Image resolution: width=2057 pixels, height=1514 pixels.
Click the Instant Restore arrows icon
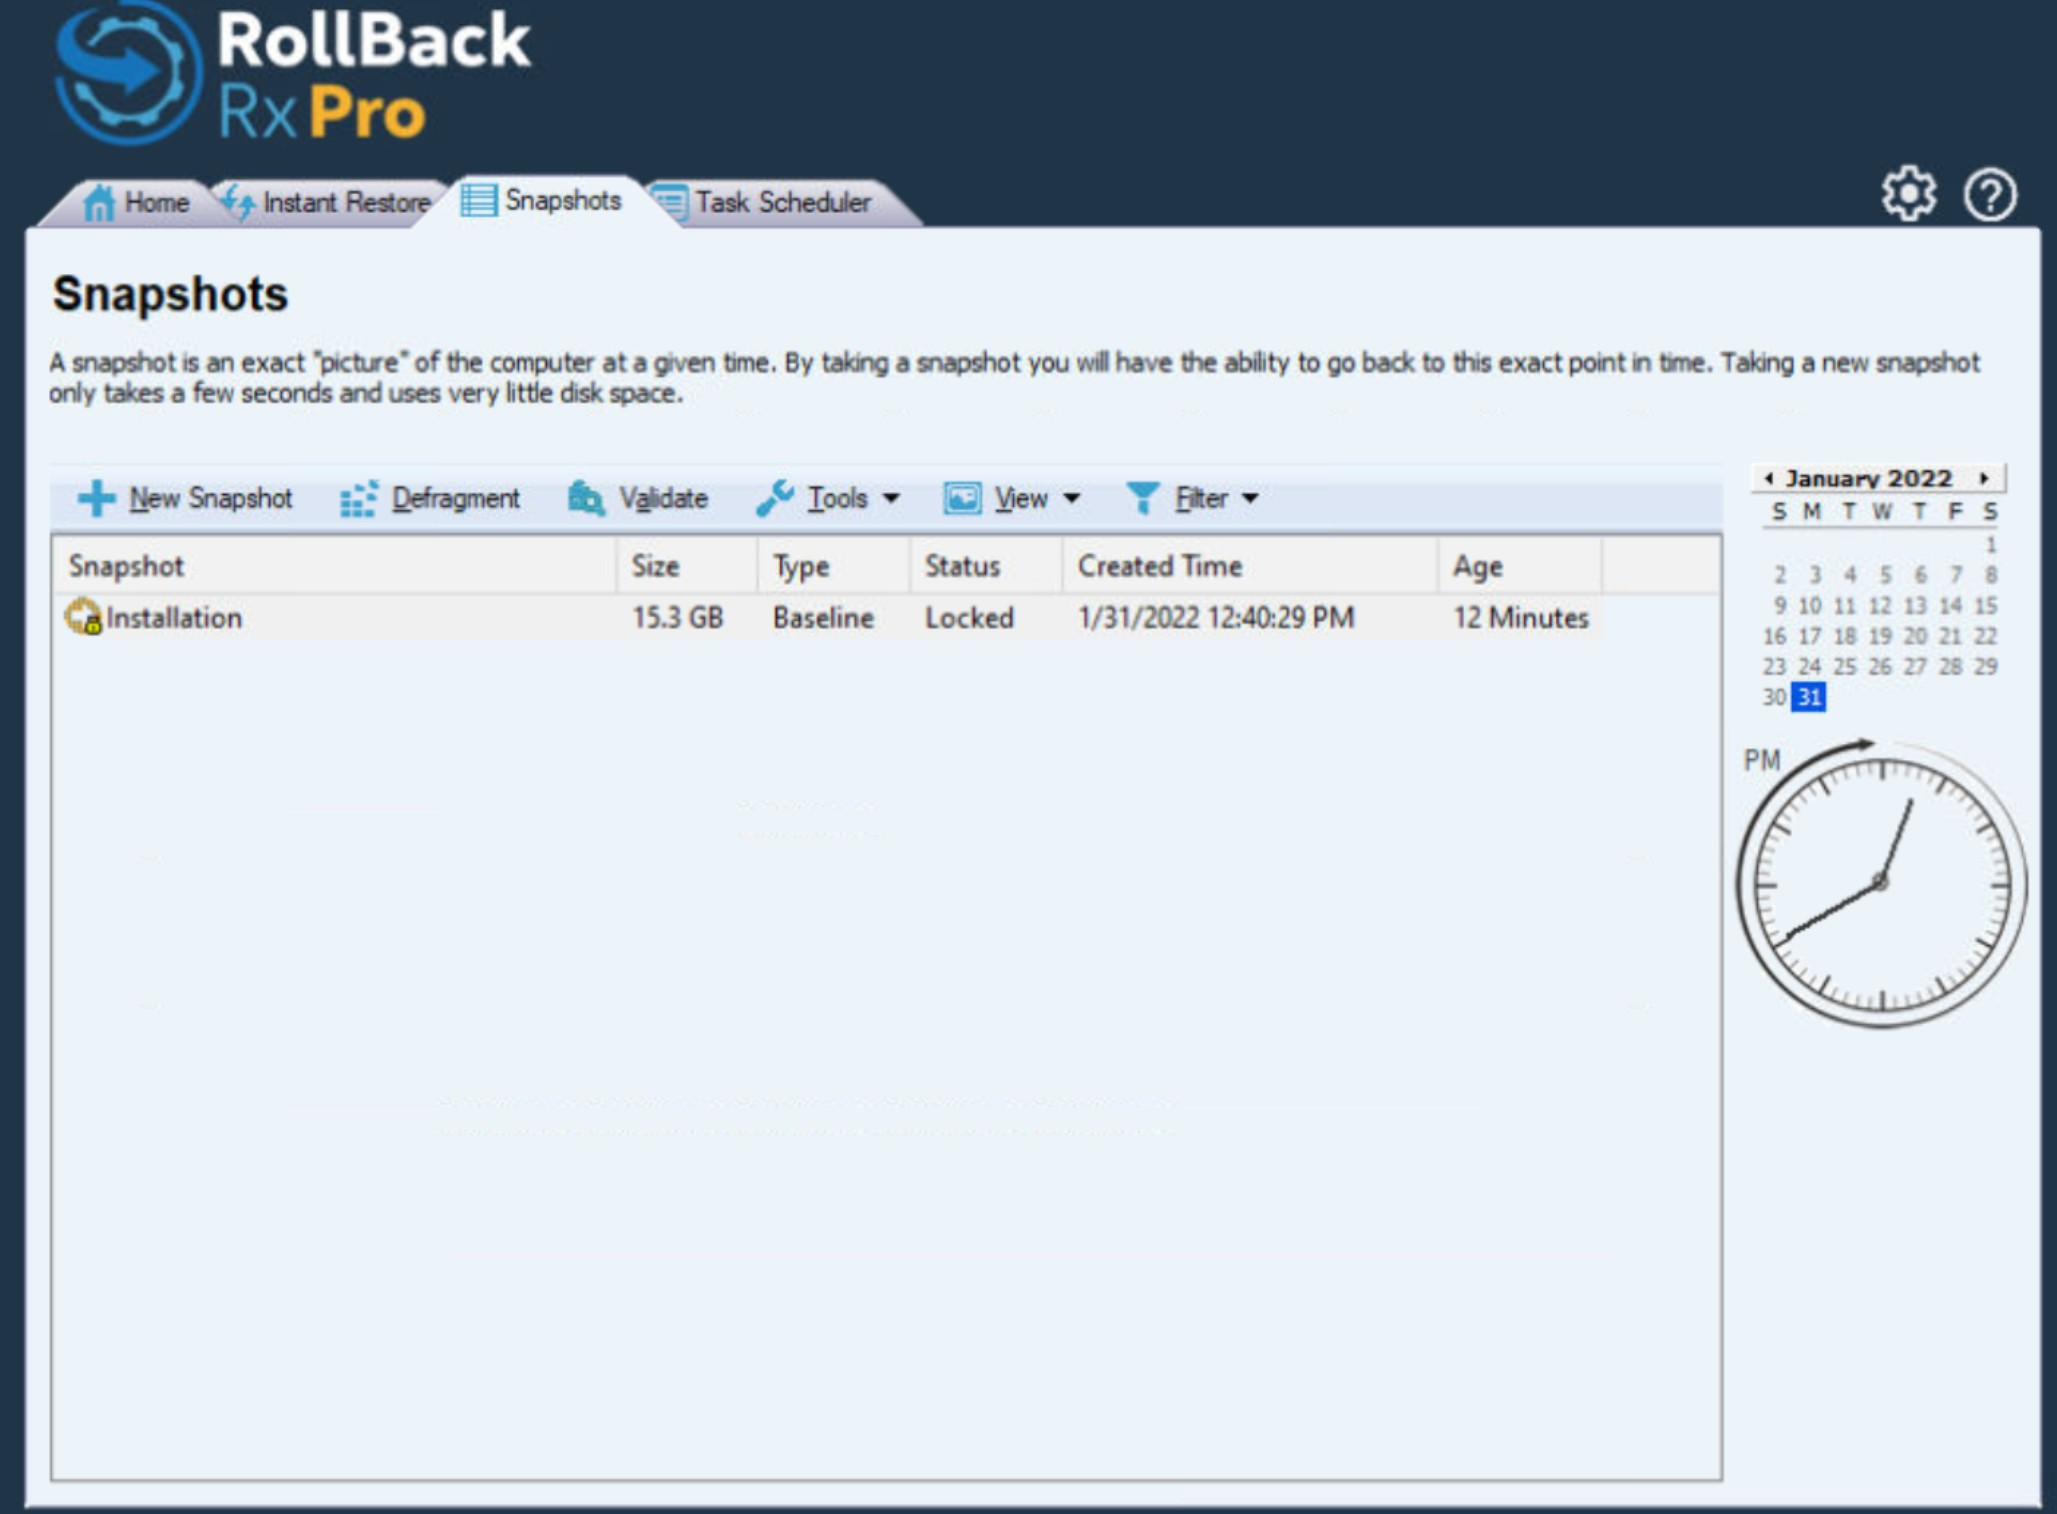click(x=238, y=202)
